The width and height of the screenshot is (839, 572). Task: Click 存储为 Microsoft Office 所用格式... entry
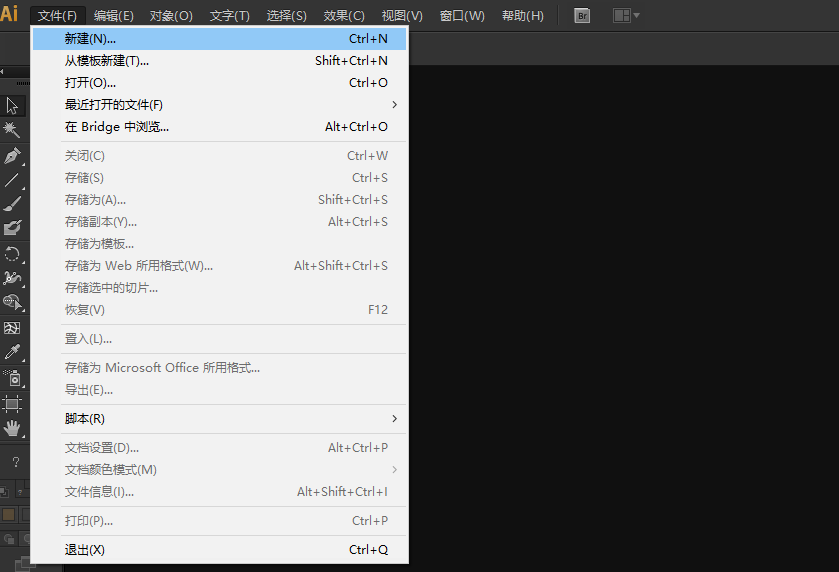[219, 368]
